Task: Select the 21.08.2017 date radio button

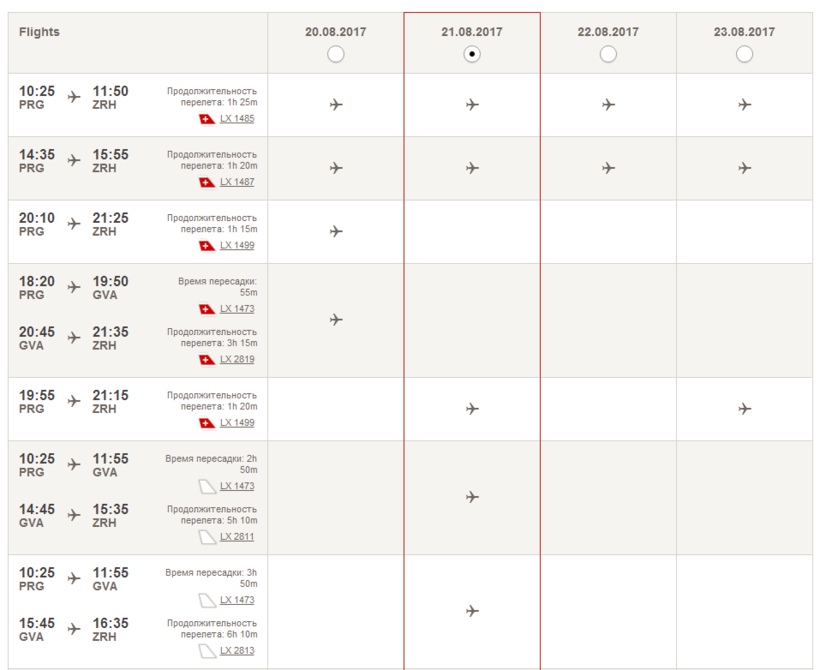Action: [x=472, y=54]
